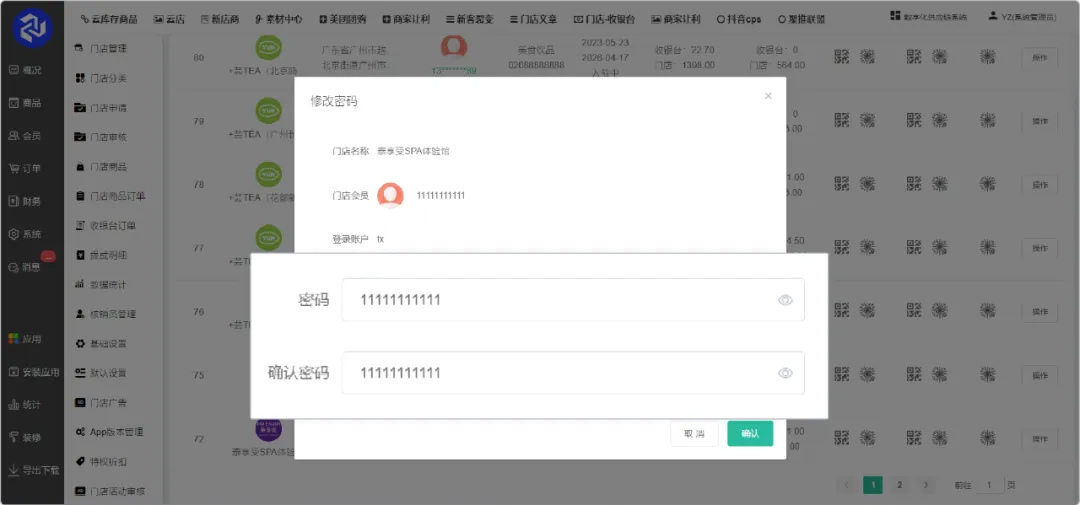Select 门店分类 store categories
The height and width of the screenshot is (505, 1080).
[x=101, y=79]
